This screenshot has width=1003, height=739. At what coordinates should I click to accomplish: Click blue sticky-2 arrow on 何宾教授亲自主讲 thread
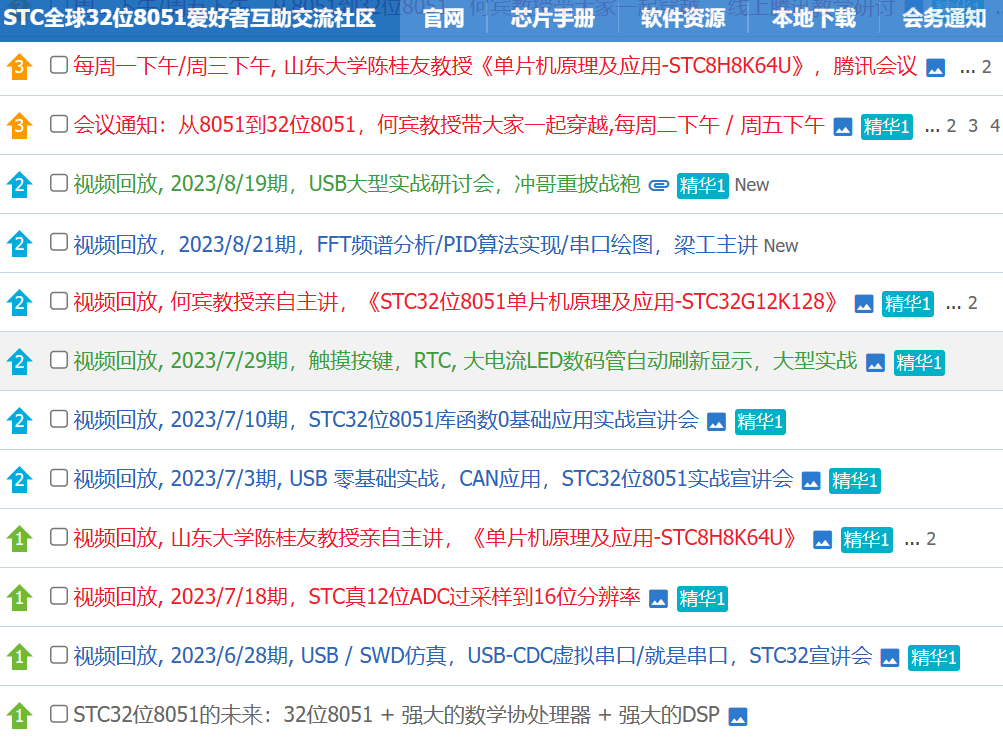[19, 303]
